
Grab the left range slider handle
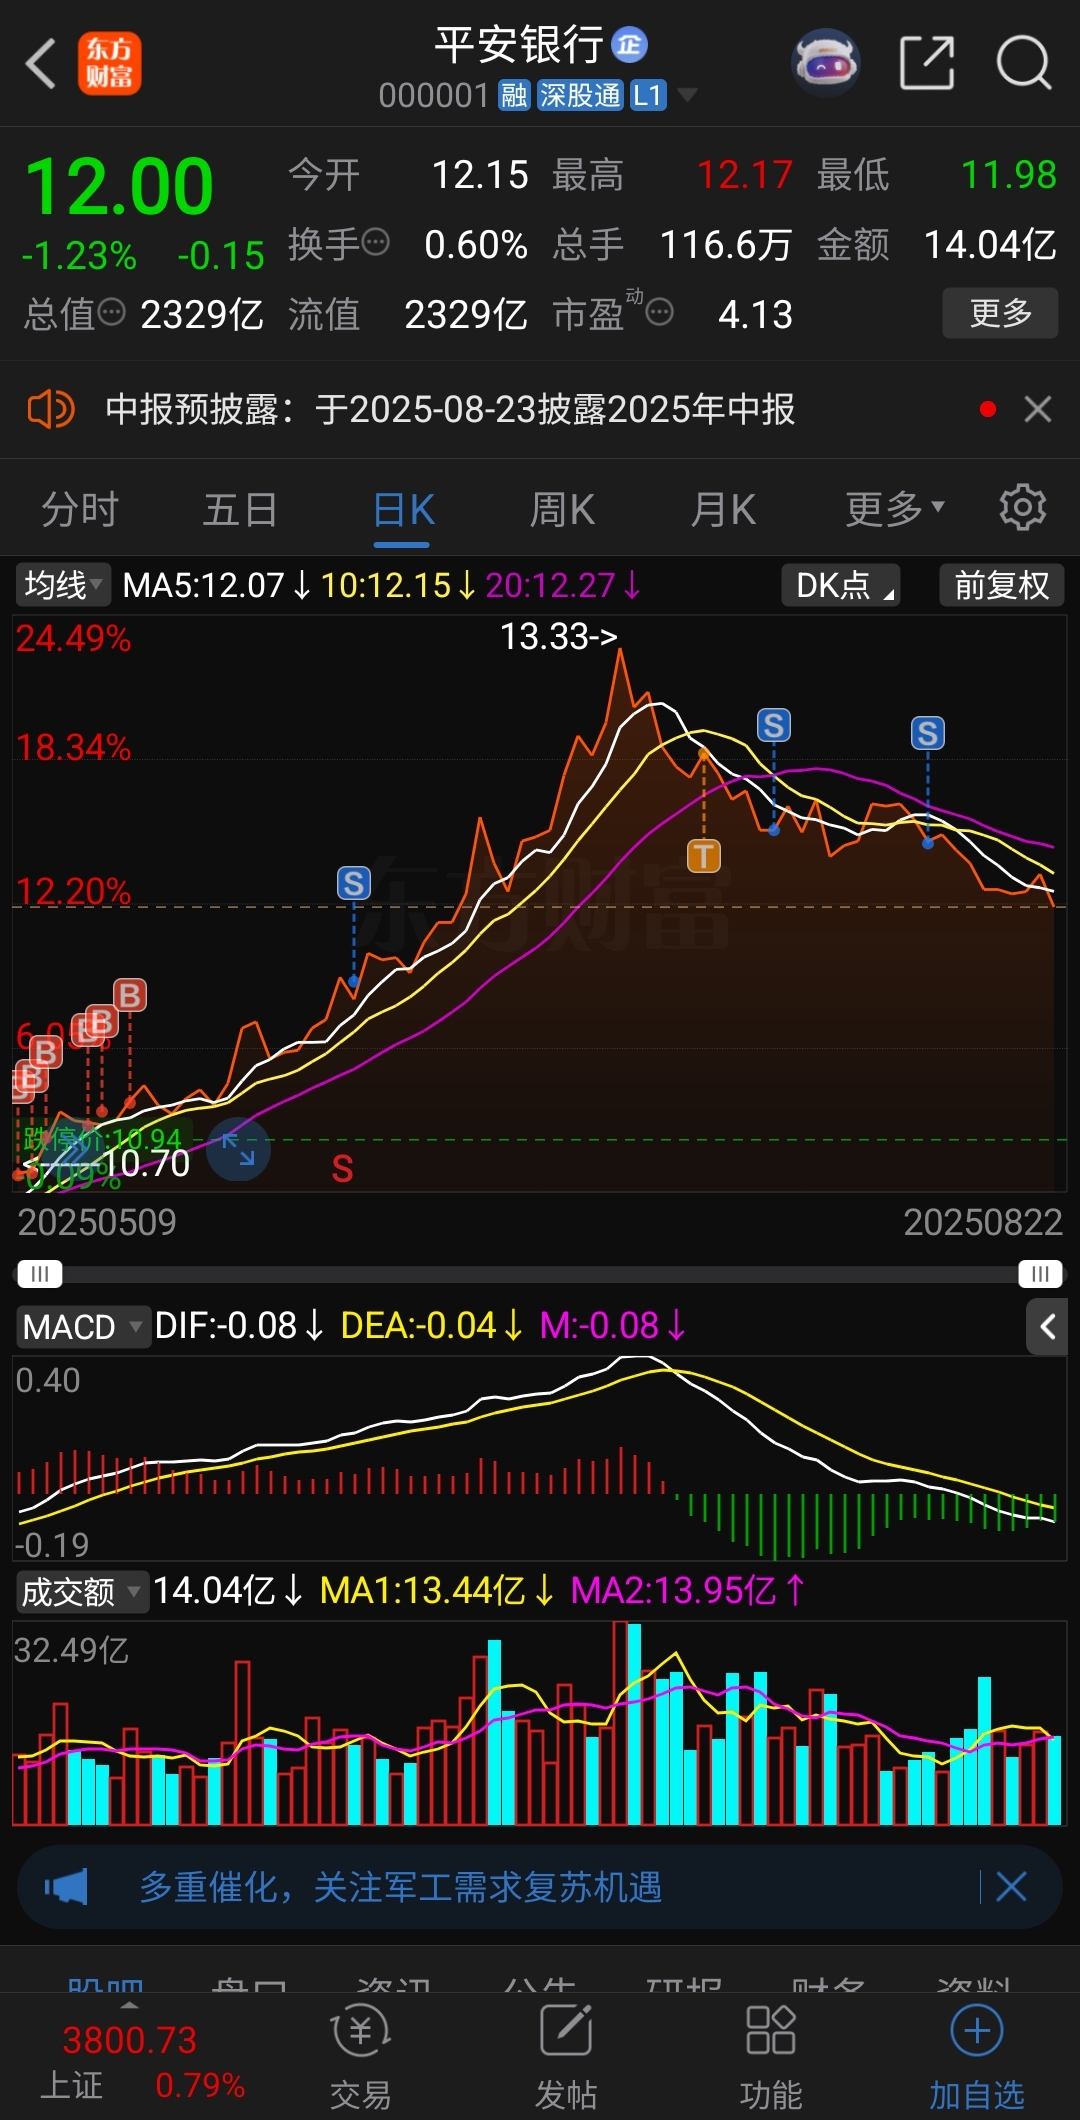point(40,1274)
